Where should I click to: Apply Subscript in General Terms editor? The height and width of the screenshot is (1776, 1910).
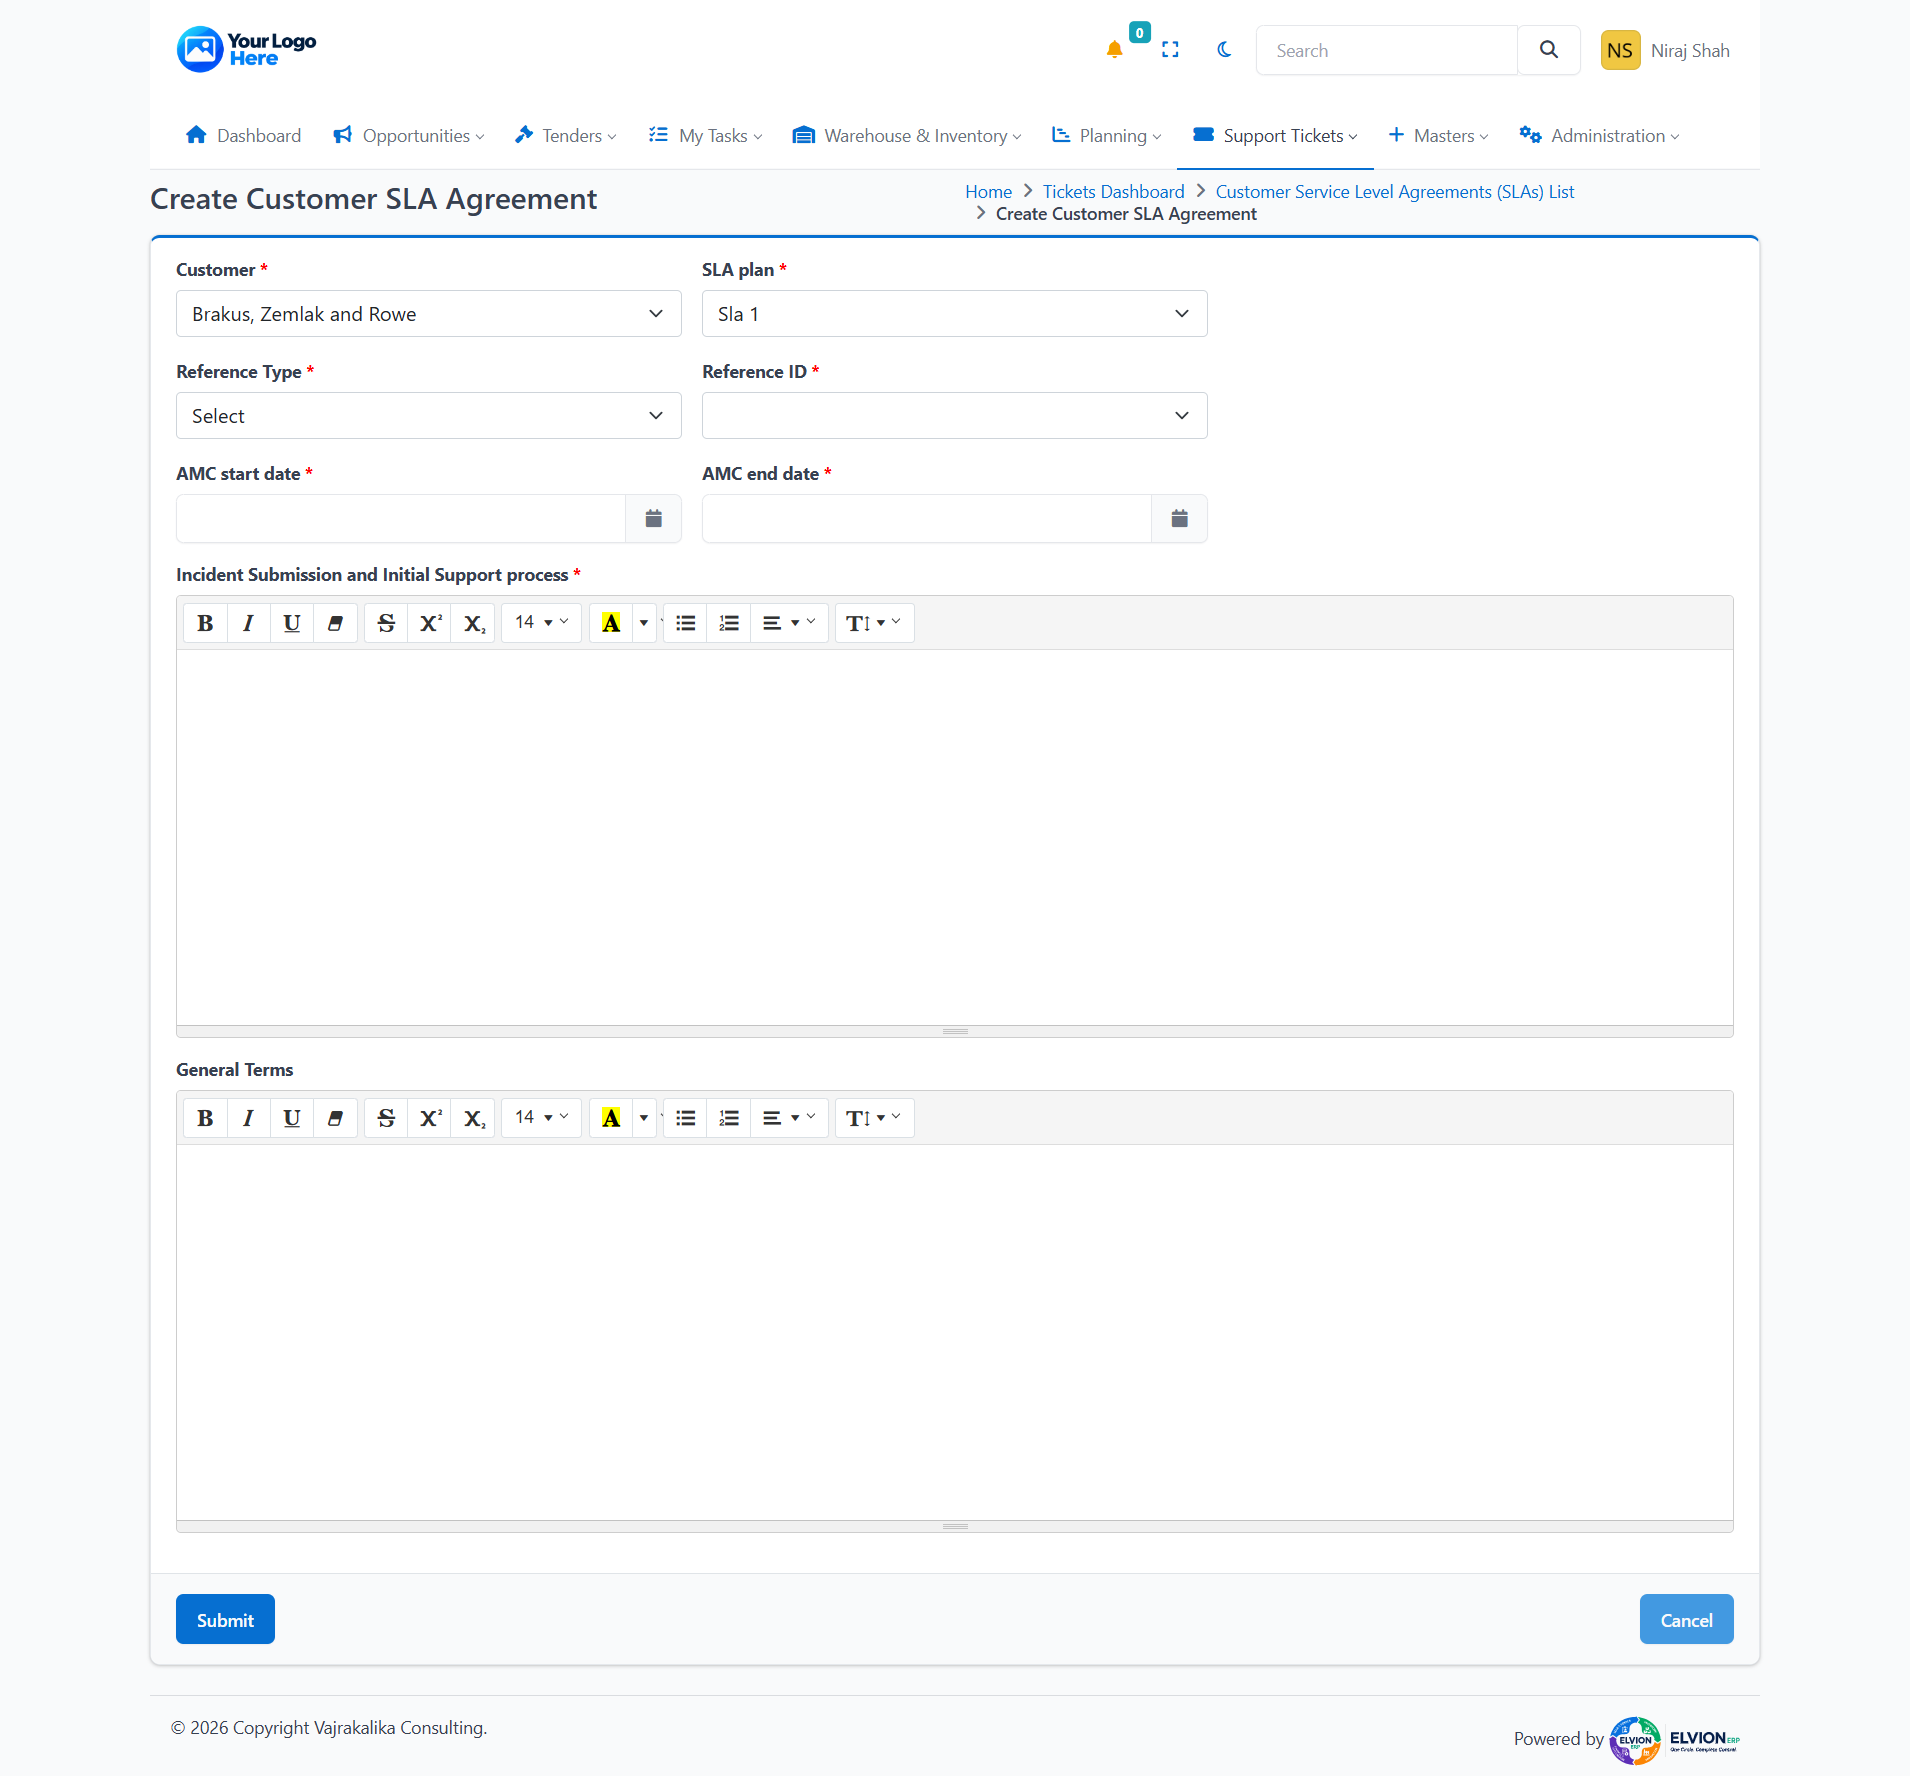tap(473, 1118)
